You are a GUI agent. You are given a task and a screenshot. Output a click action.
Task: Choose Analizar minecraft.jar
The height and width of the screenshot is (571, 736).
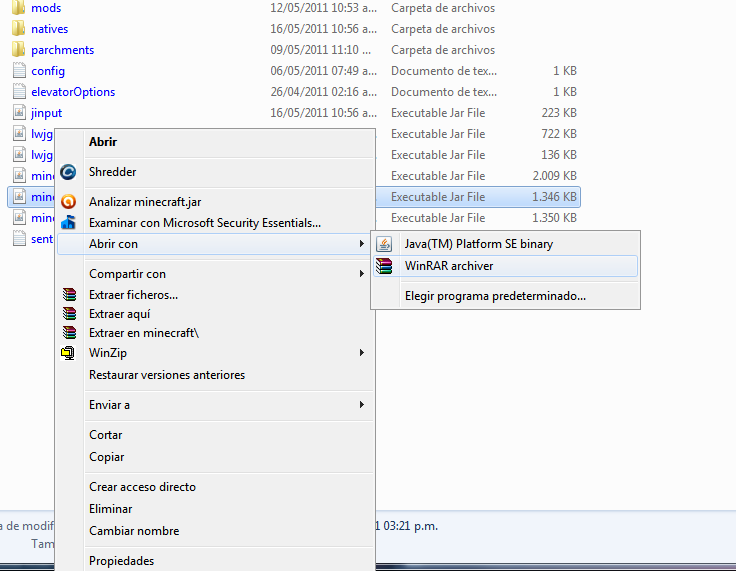[215, 202]
